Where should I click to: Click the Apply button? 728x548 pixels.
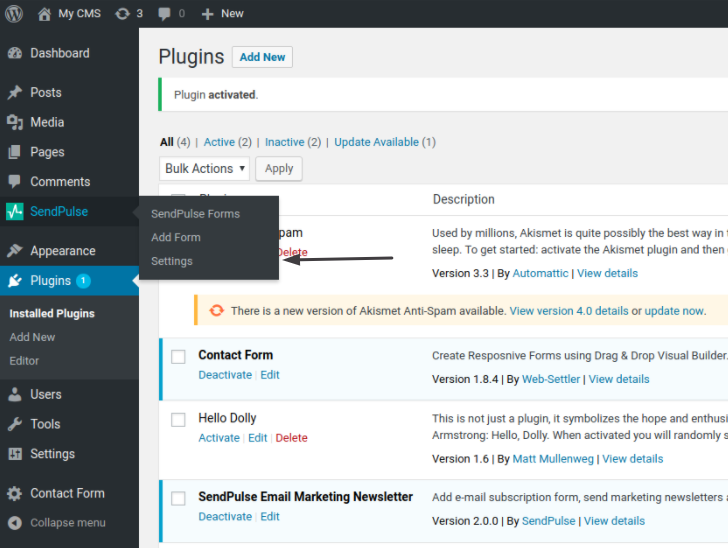point(279,169)
